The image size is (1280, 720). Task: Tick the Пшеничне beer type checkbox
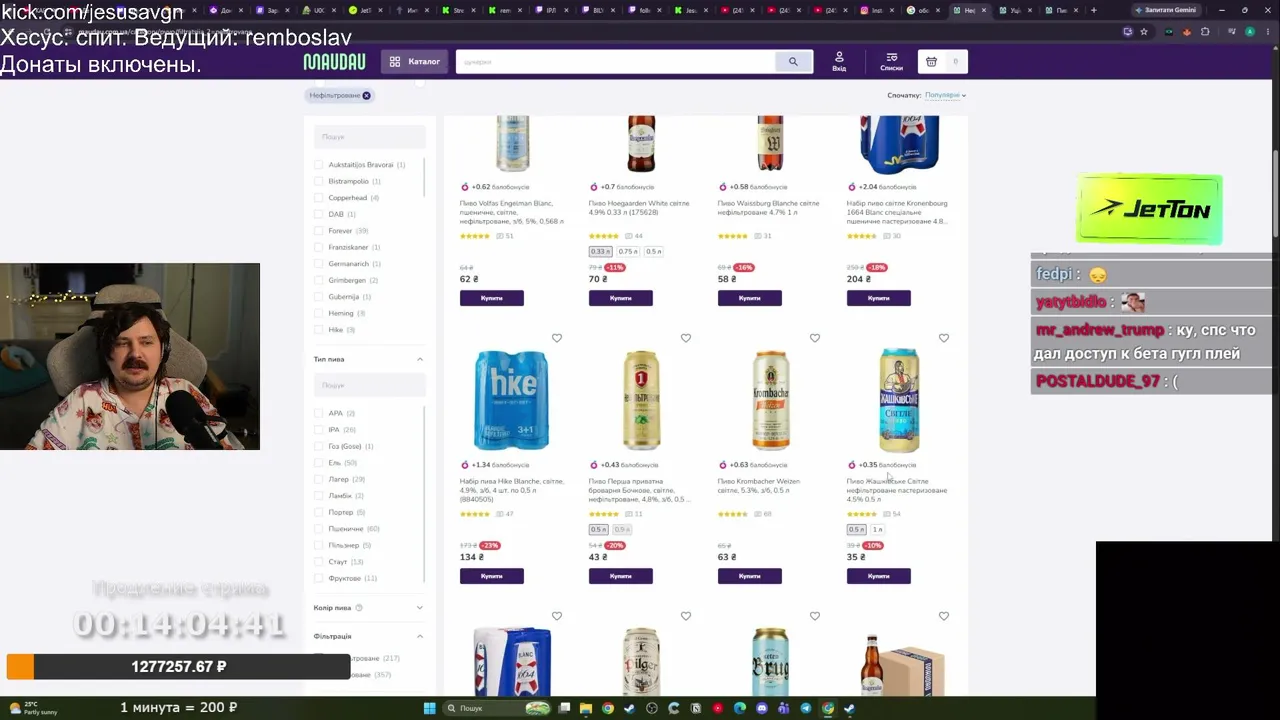point(319,529)
